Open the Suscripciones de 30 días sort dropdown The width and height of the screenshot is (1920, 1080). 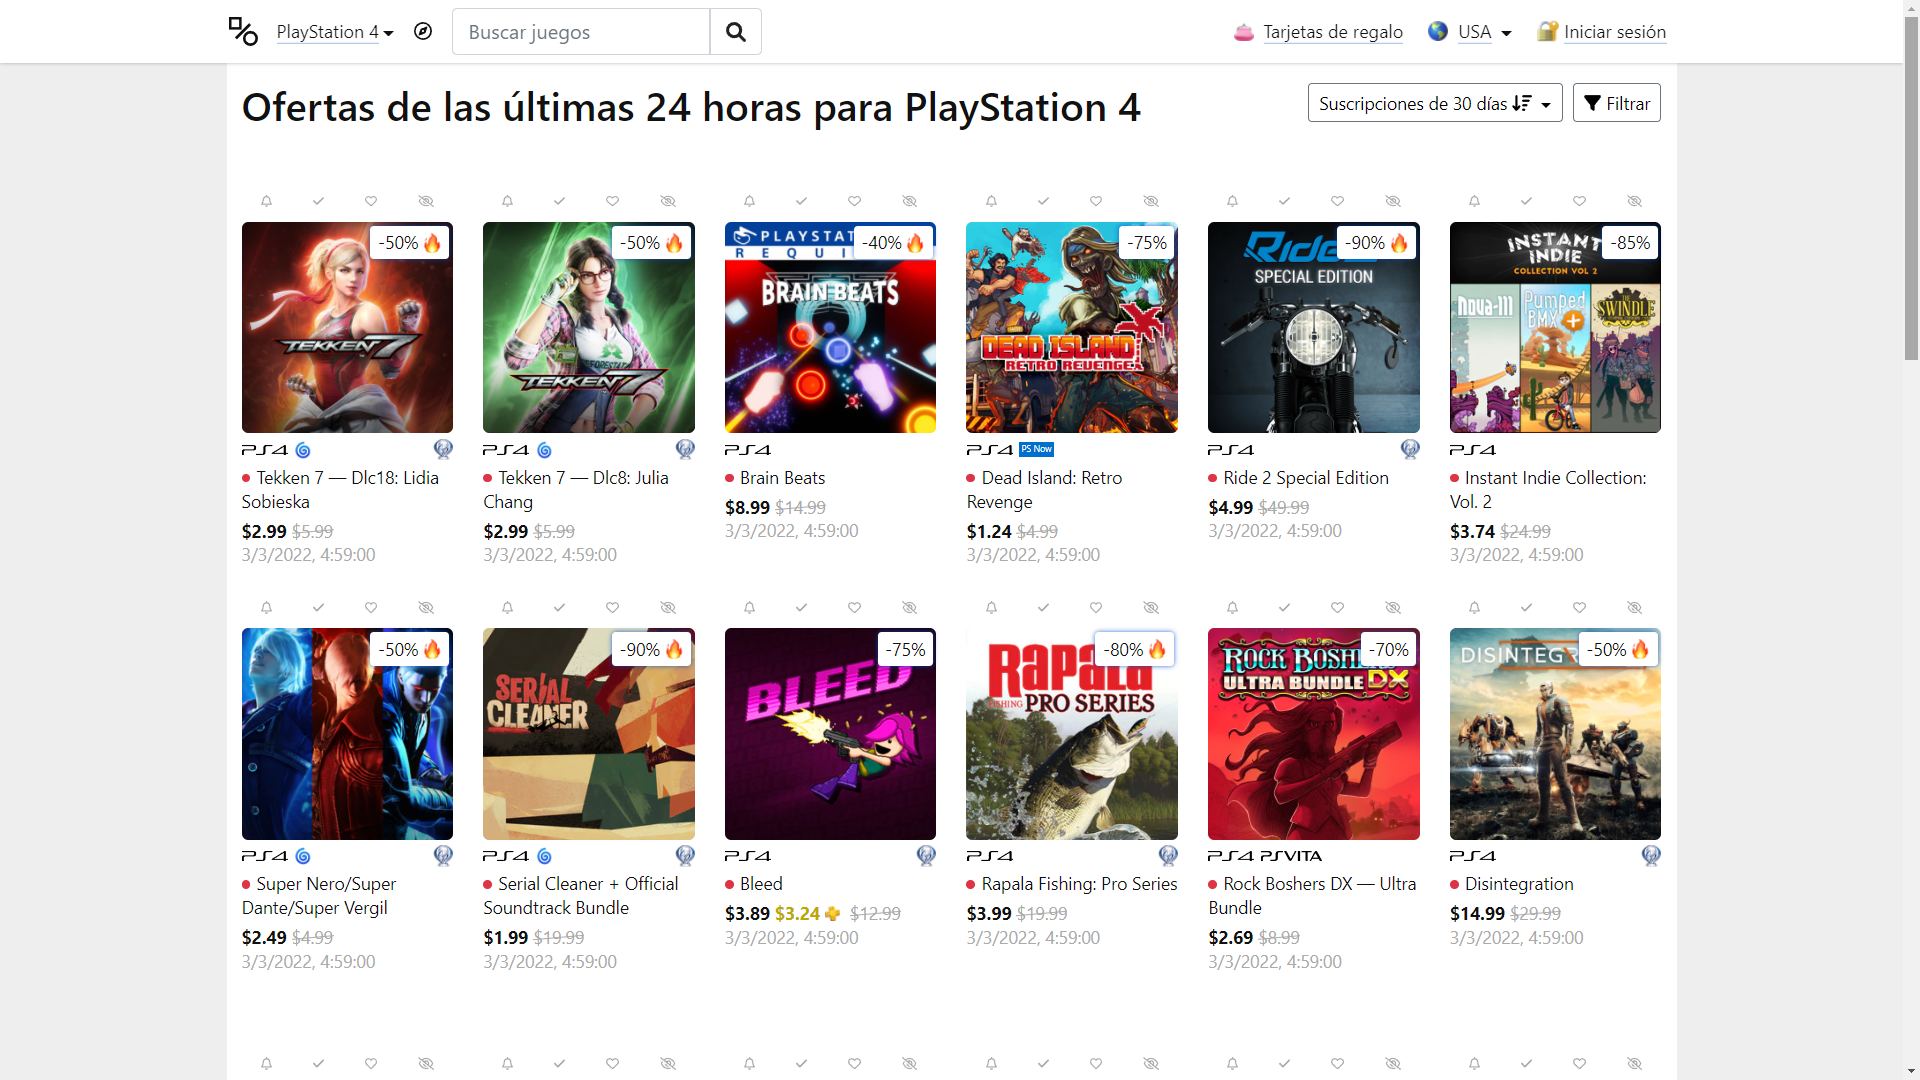click(1435, 103)
